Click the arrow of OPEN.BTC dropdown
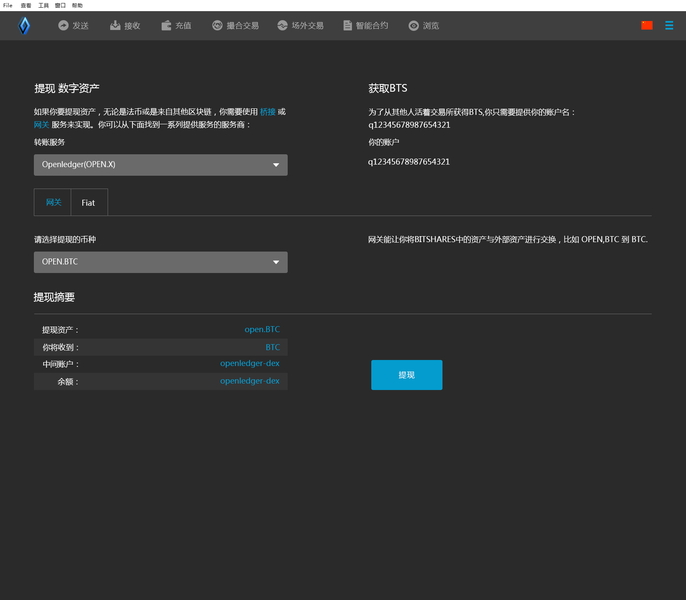Image resolution: width=686 pixels, height=600 pixels. pyautogui.click(x=276, y=262)
